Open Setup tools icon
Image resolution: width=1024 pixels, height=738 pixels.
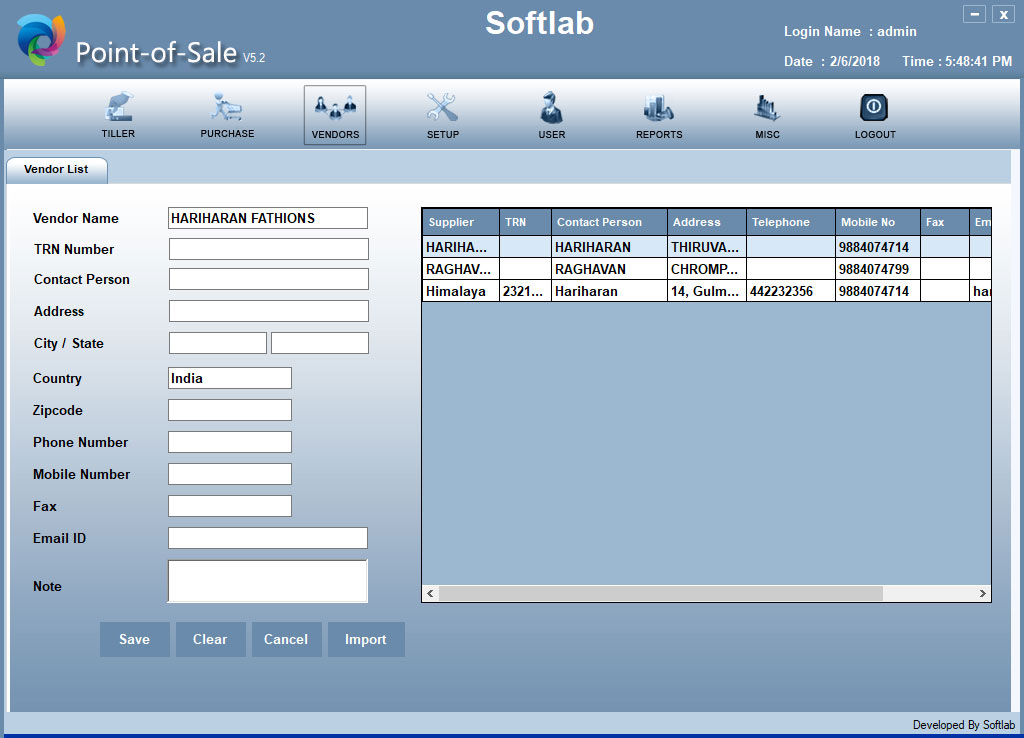coord(442,108)
